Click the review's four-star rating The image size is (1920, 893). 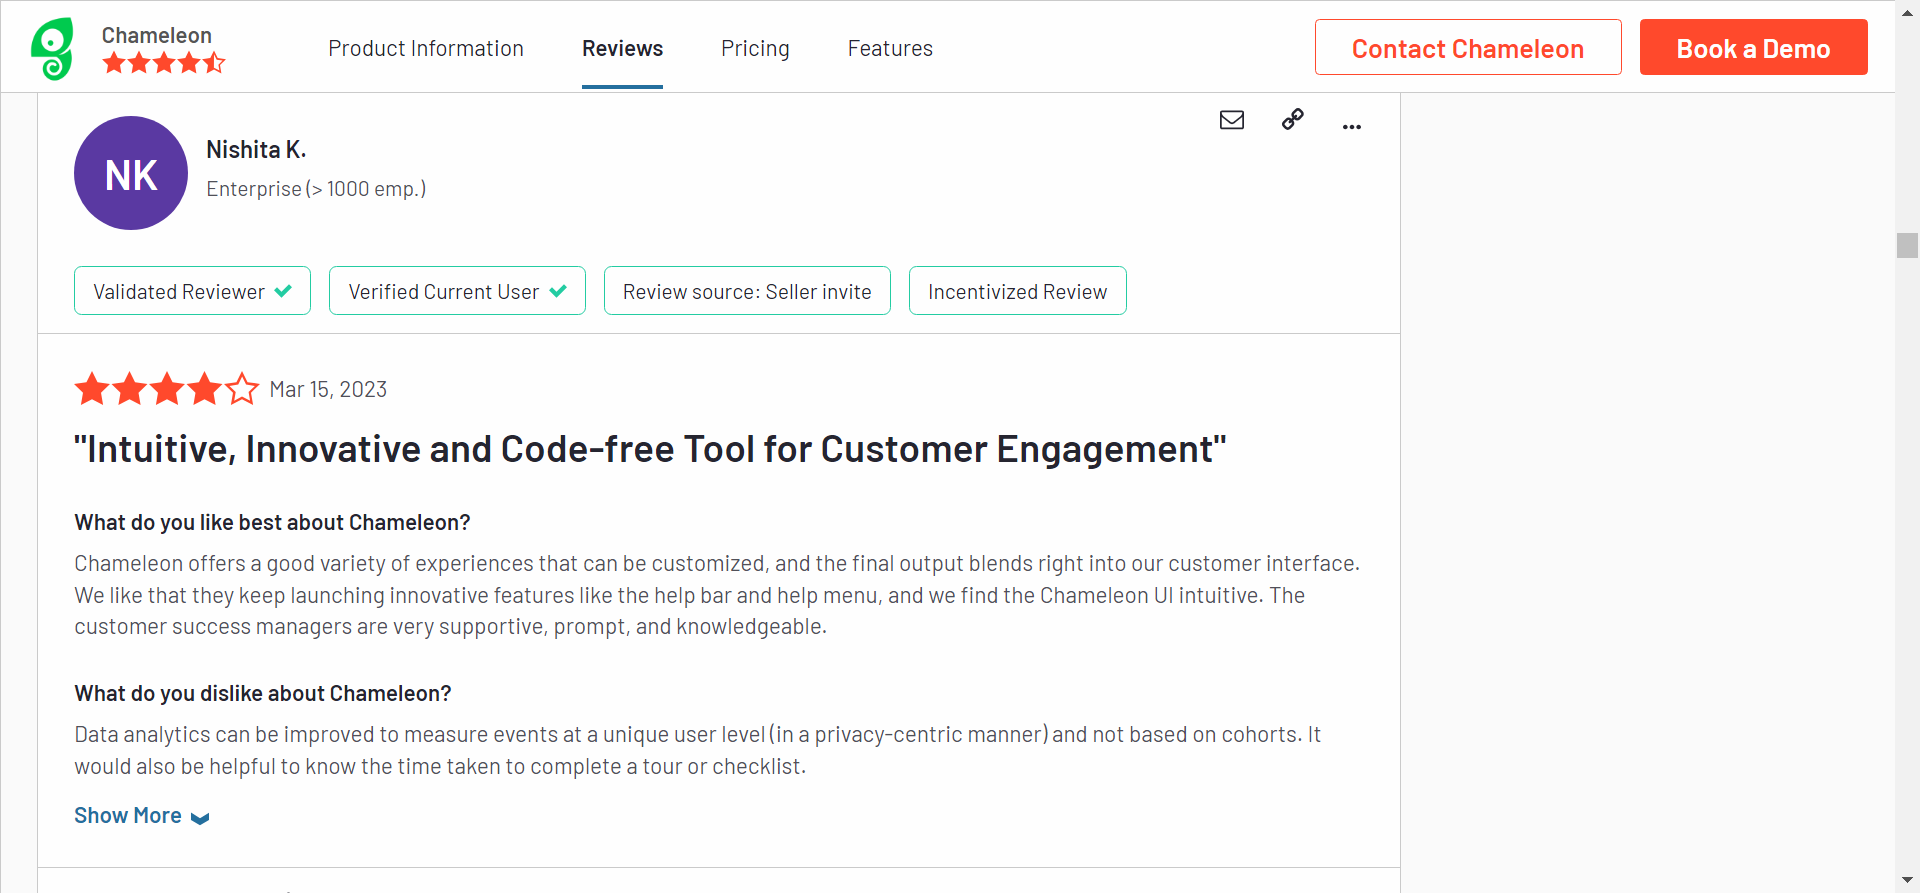167,389
